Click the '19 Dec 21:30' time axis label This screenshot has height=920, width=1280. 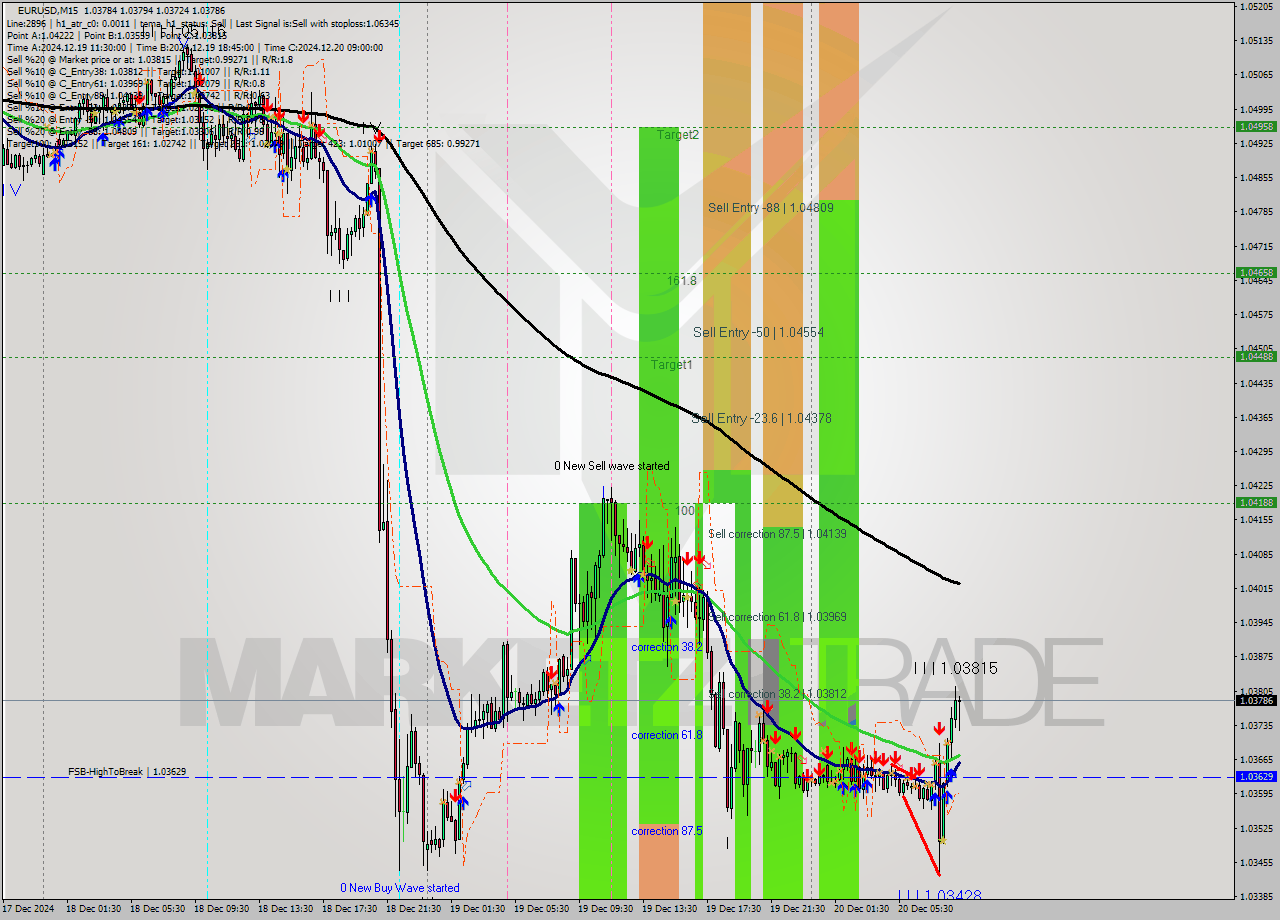tap(797, 909)
